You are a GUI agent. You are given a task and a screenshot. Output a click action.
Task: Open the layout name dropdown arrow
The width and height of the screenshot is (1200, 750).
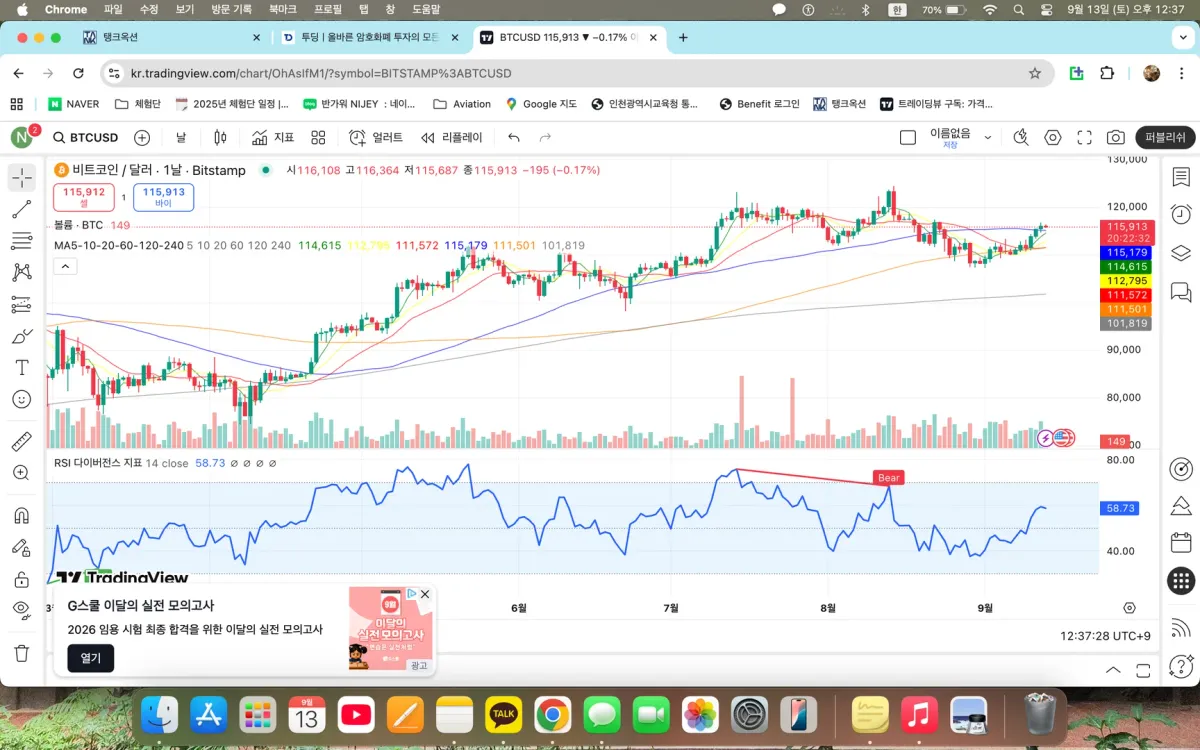[988, 138]
